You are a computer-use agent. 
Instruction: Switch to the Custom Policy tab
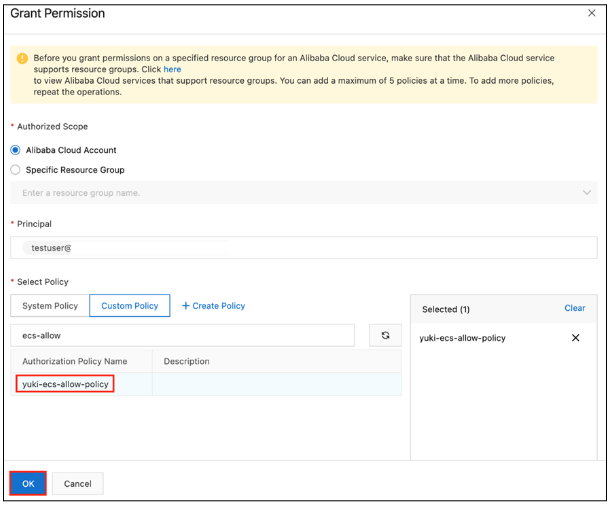coord(130,306)
